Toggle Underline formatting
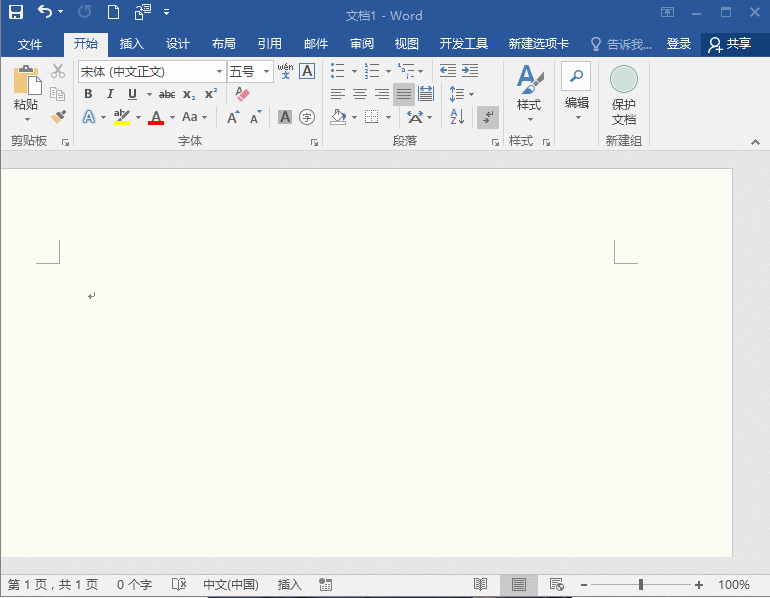770x598 pixels. [132, 94]
